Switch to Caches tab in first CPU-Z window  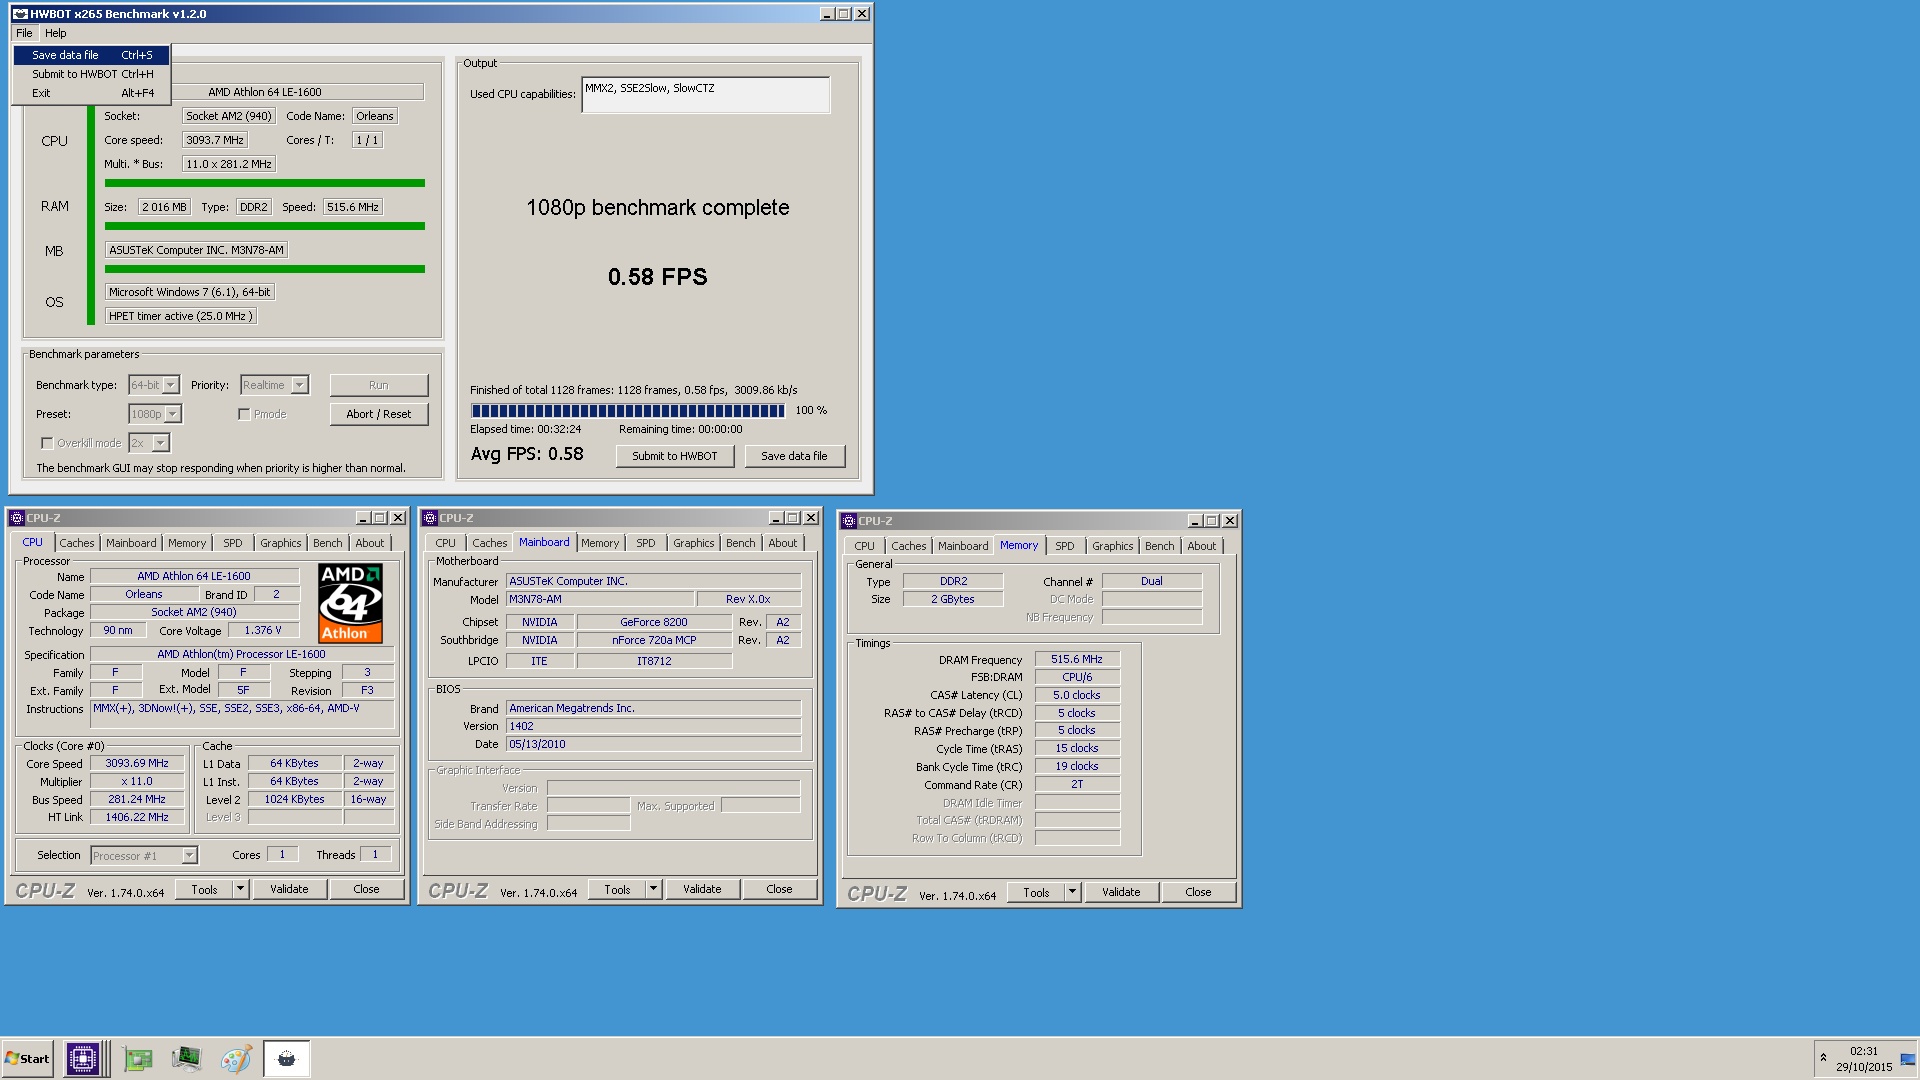coord(77,543)
